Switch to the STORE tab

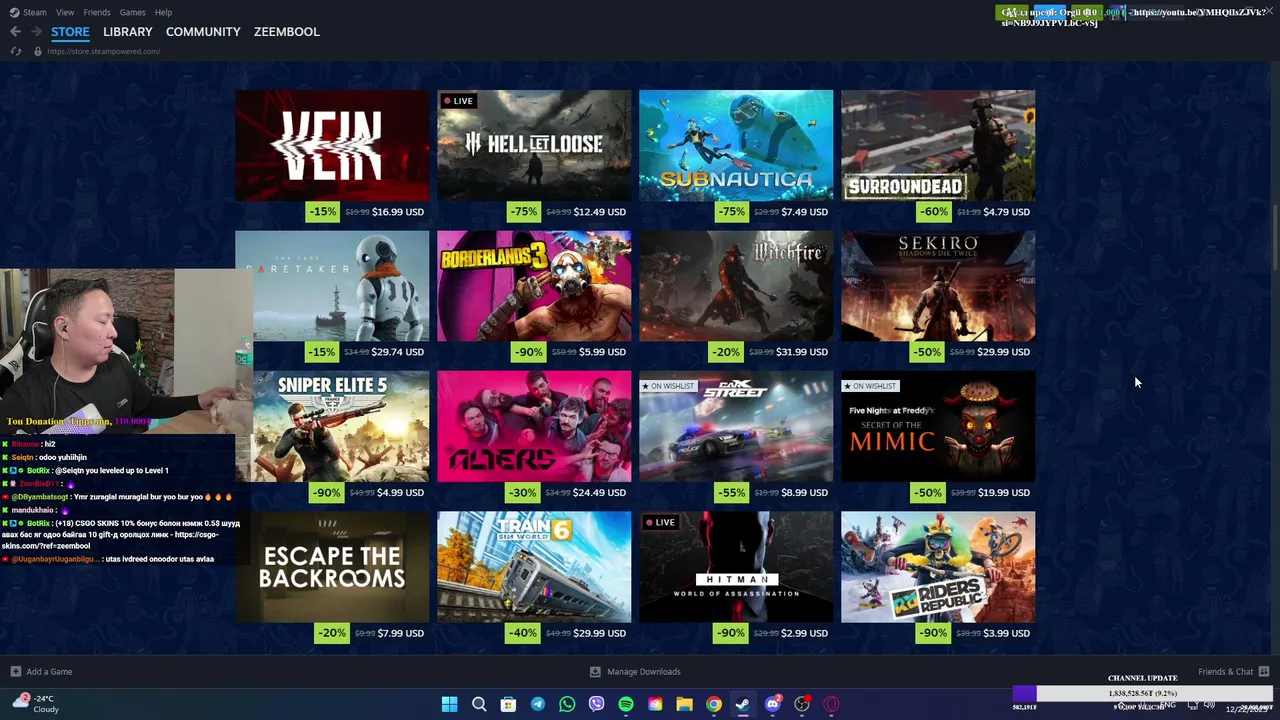pos(70,32)
